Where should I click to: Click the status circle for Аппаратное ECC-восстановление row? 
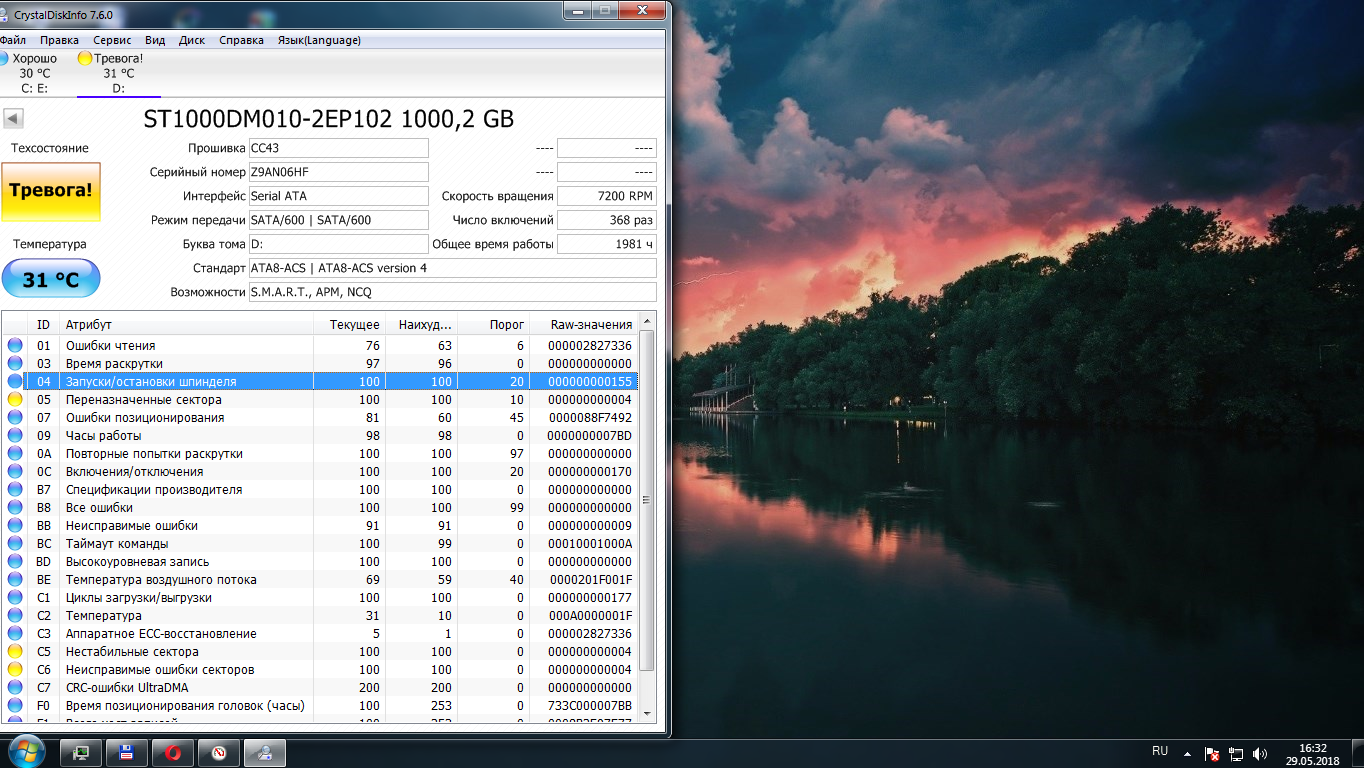pyautogui.click(x=15, y=634)
